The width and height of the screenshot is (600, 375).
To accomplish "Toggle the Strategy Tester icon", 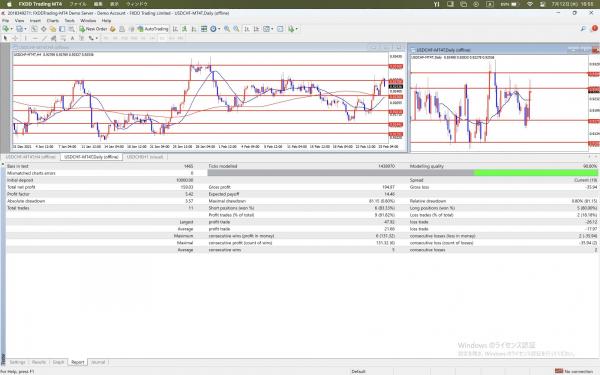I will click(71, 29).
